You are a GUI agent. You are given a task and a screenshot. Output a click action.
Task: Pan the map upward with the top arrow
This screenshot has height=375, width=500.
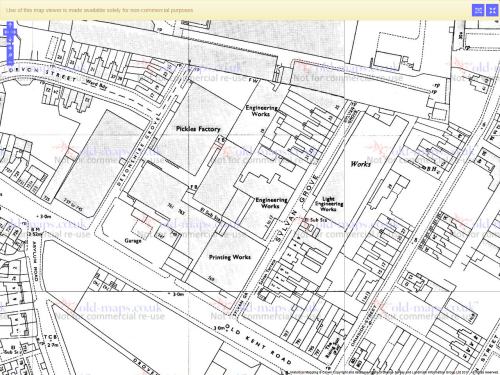pos(10,24)
